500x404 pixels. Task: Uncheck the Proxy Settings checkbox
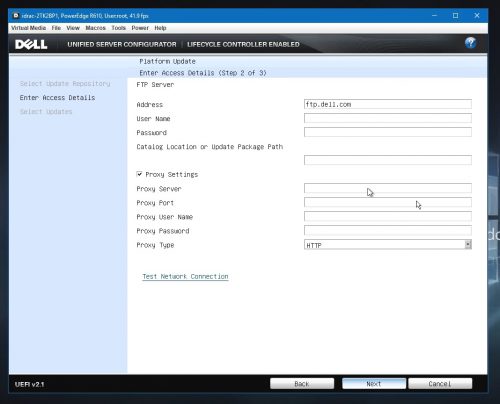(139, 174)
